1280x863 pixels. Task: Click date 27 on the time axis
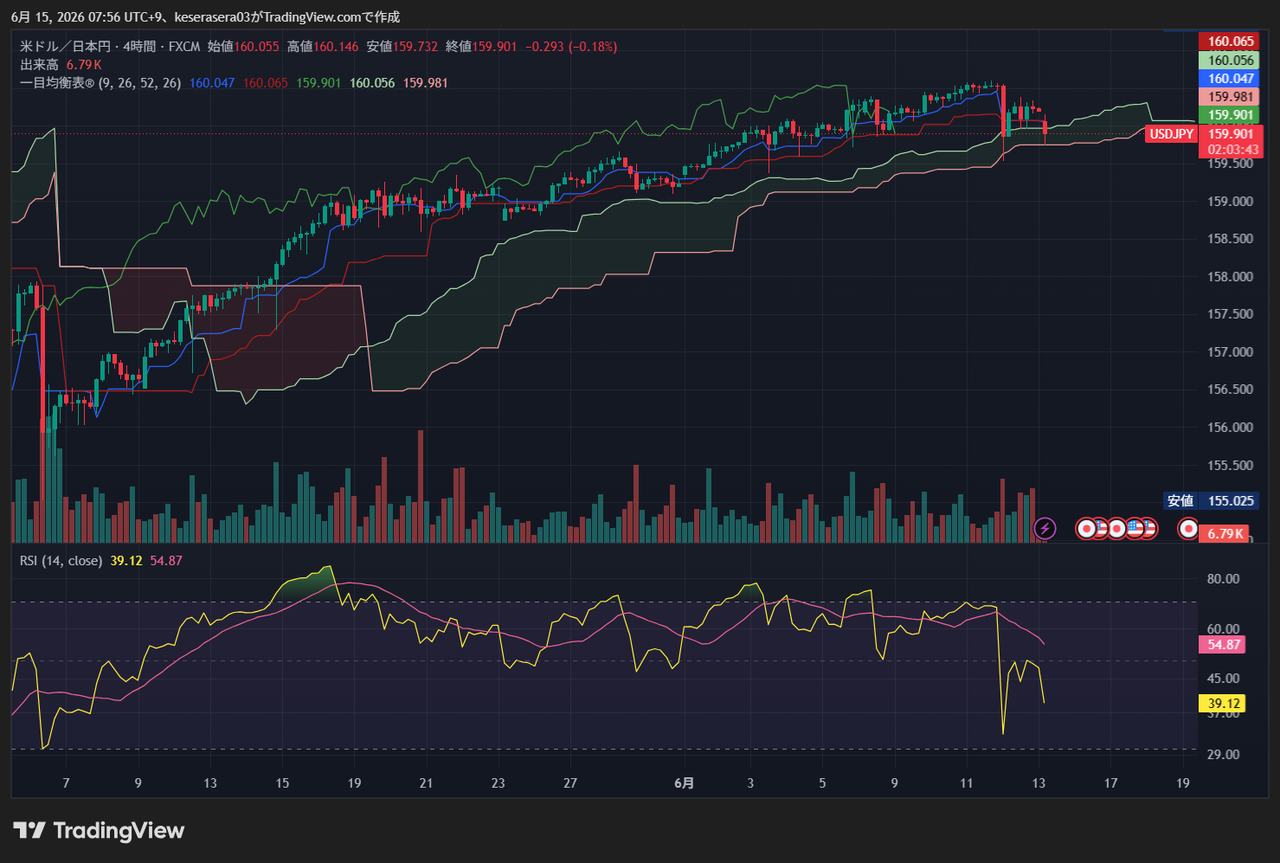click(x=570, y=784)
